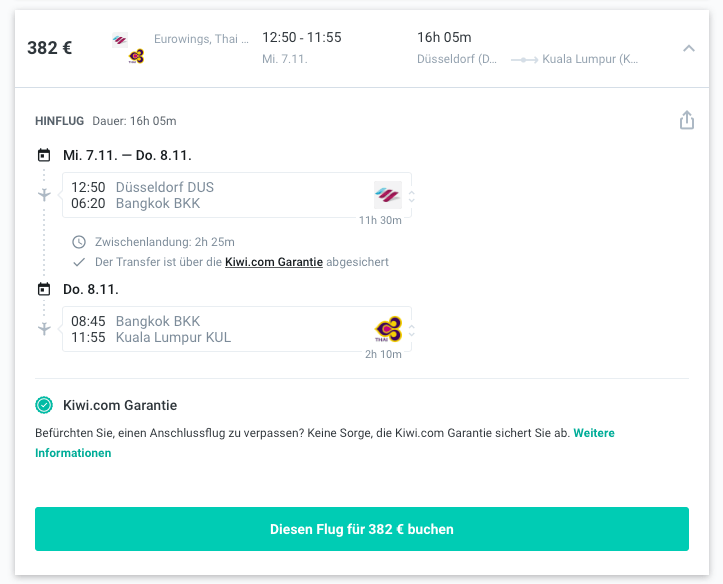
Task: Click the green Kiwi.com guarantee checkmark icon
Action: tap(44, 405)
